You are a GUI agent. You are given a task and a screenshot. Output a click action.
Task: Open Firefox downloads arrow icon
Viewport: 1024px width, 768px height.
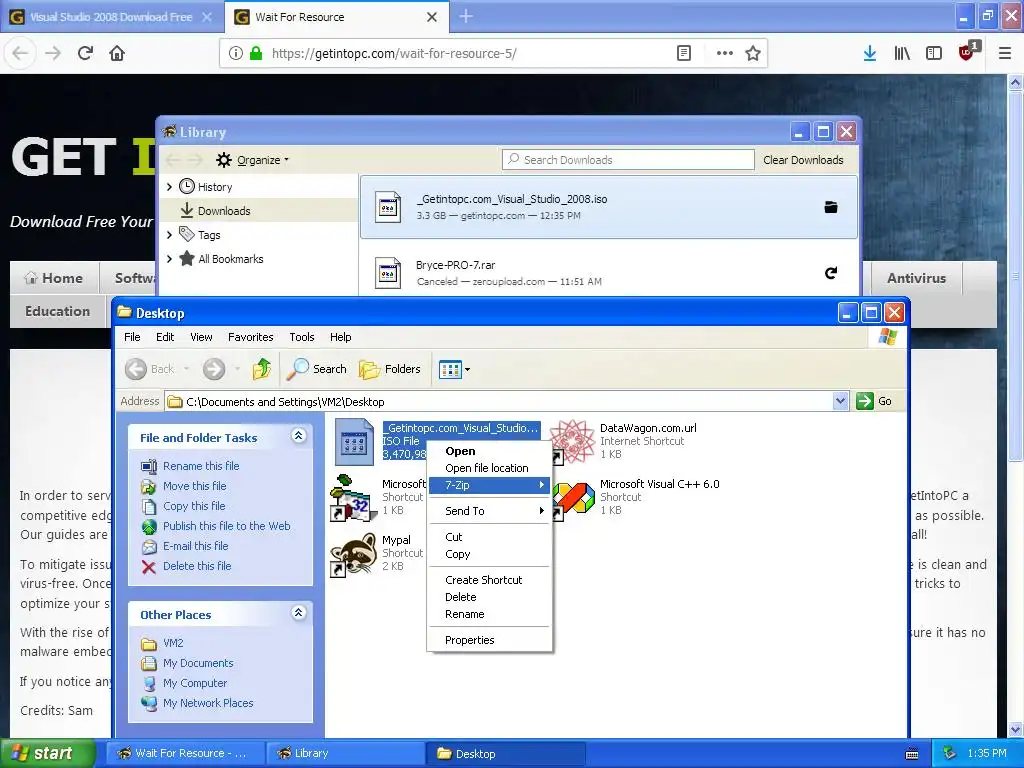[x=869, y=54]
